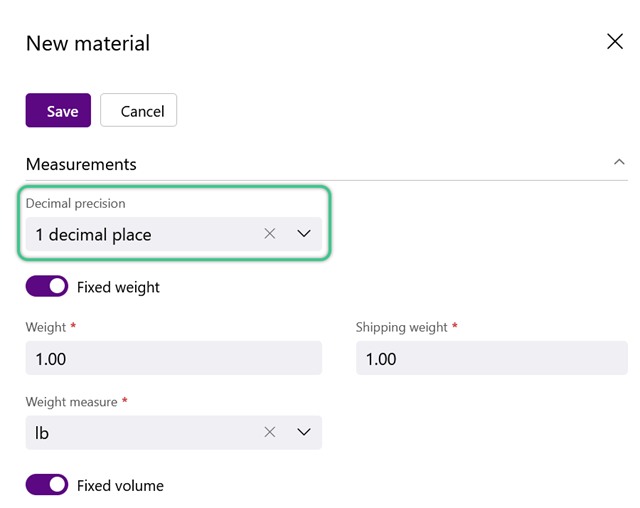Click the Weight measure field label
Image resolution: width=640 pixels, height=508 pixels.
(71, 402)
